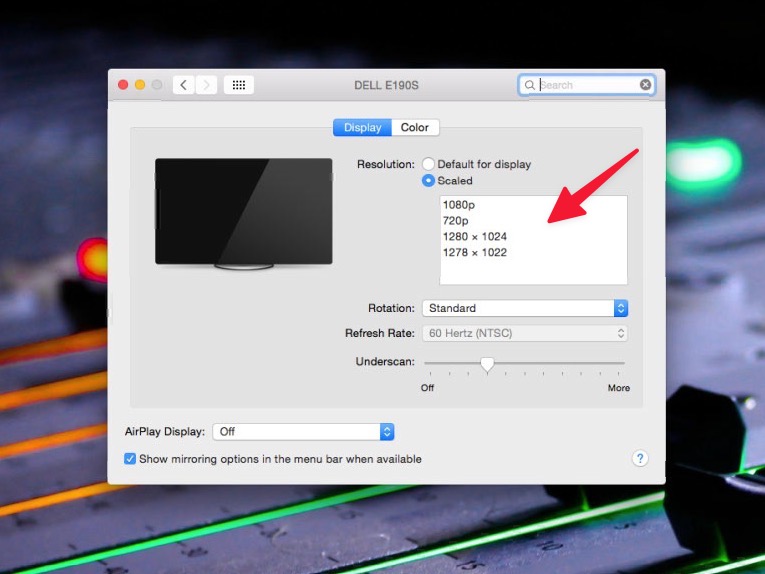
Task: Open the Rotation Standard dropdown
Action: (x=525, y=308)
